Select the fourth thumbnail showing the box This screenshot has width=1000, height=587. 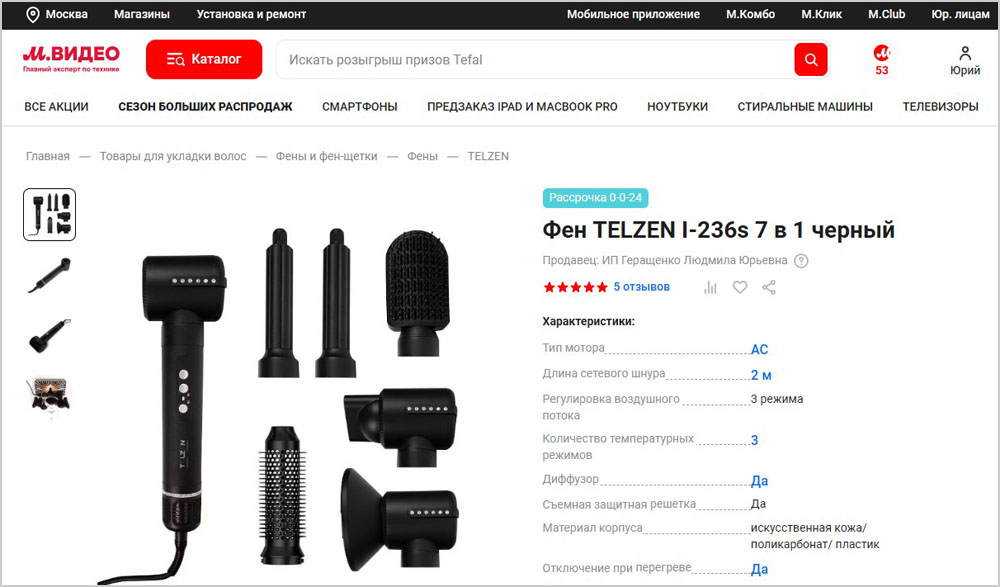(x=50, y=396)
